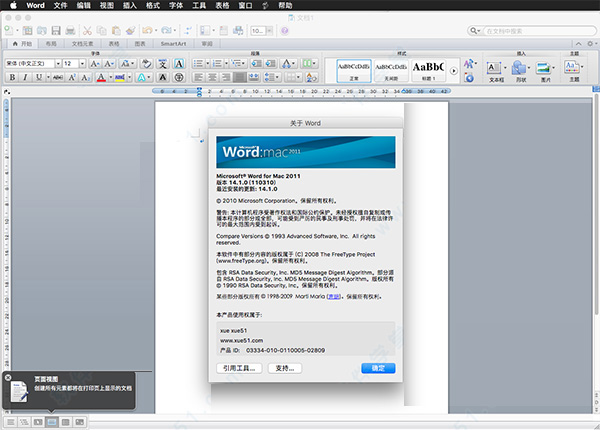Toggle character border A button
600x430 pixels.
tap(179, 64)
